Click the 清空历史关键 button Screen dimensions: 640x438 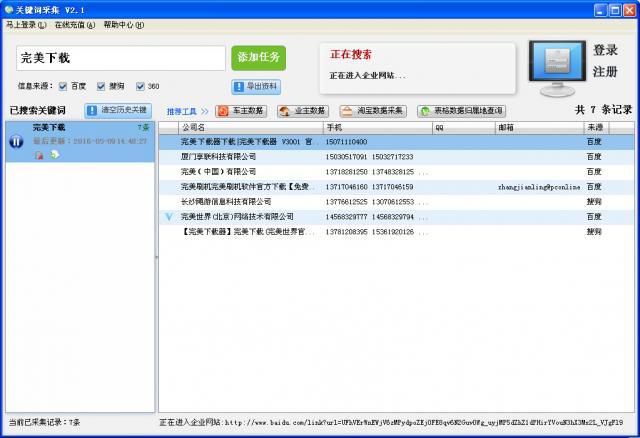coord(118,110)
